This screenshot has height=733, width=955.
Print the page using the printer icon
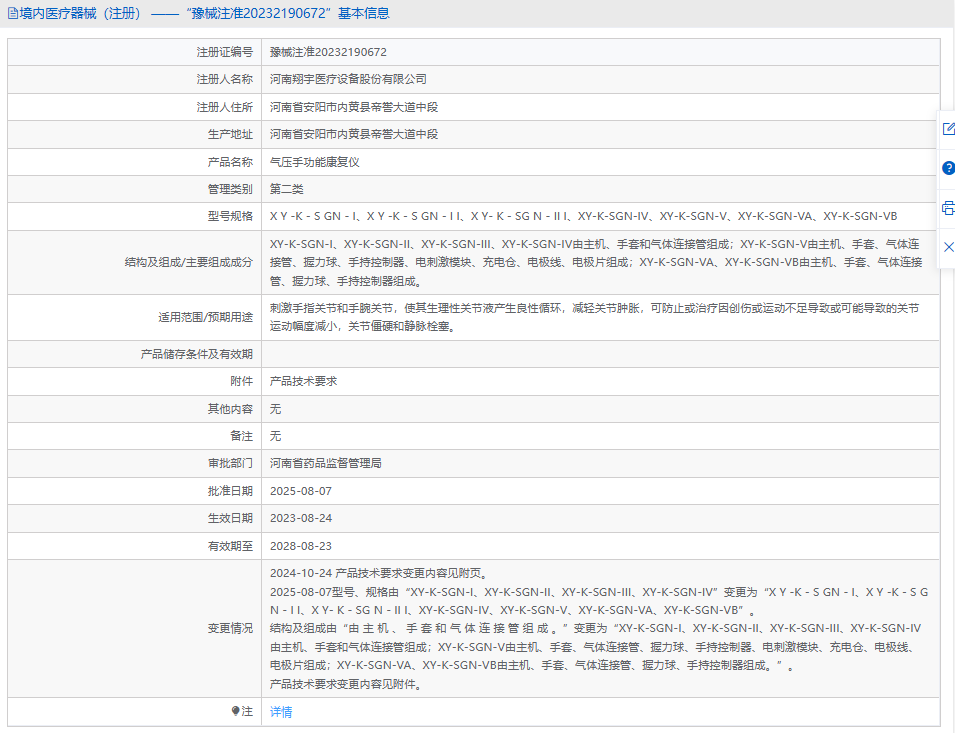click(x=948, y=208)
